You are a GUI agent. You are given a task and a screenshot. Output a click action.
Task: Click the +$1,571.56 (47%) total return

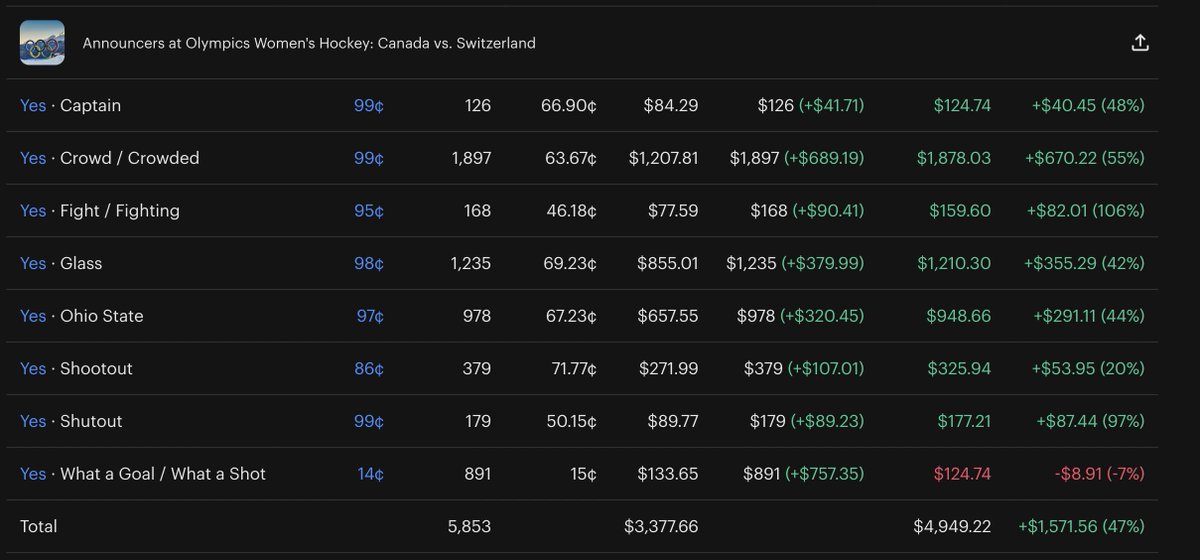coord(1081,526)
